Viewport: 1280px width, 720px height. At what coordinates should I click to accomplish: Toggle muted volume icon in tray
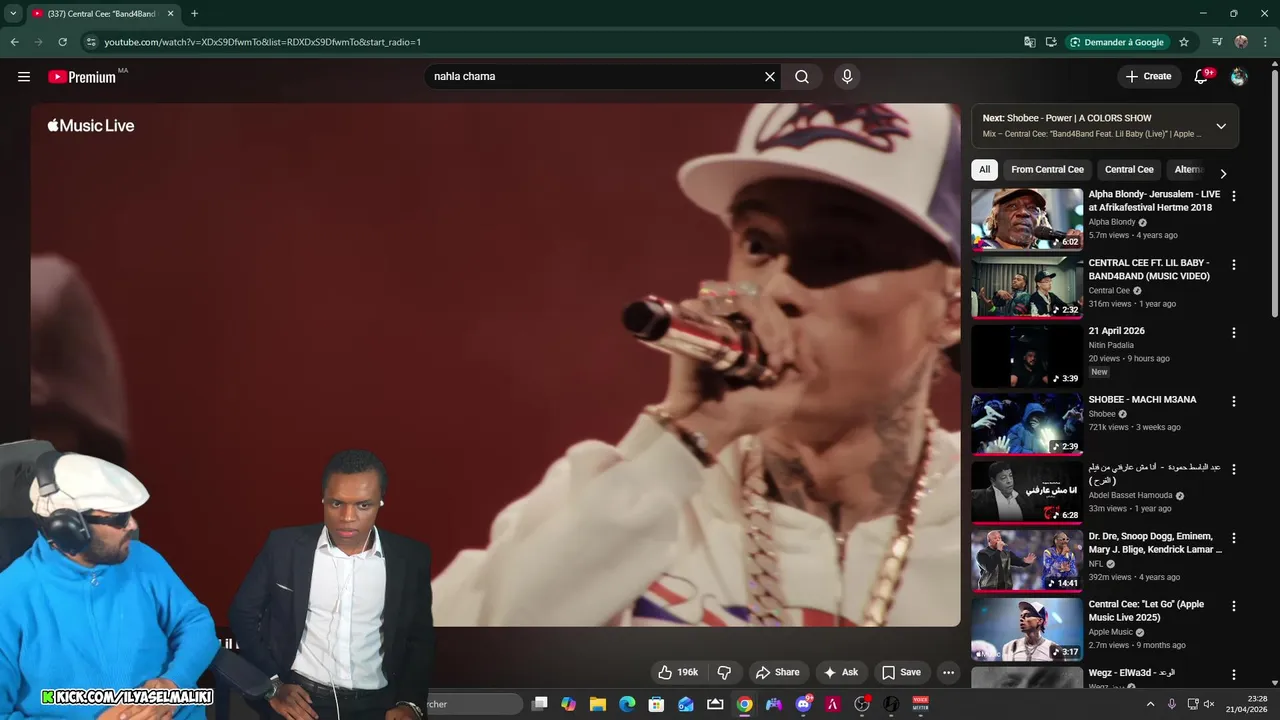click(x=1211, y=704)
